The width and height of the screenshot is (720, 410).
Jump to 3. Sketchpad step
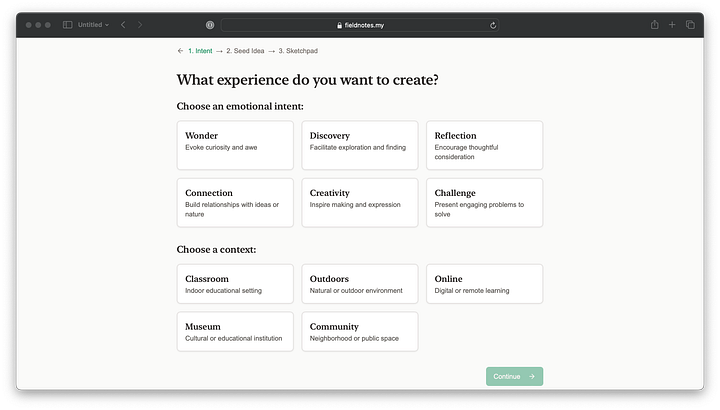(x=298, y=51)
